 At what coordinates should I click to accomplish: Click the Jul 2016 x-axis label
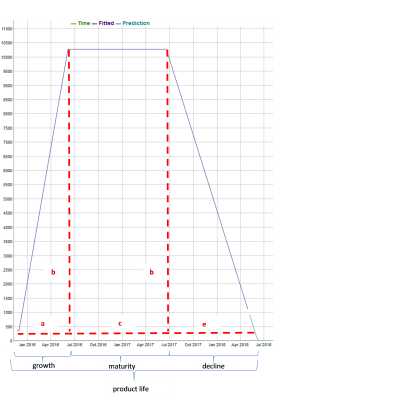tap(74, 345)
